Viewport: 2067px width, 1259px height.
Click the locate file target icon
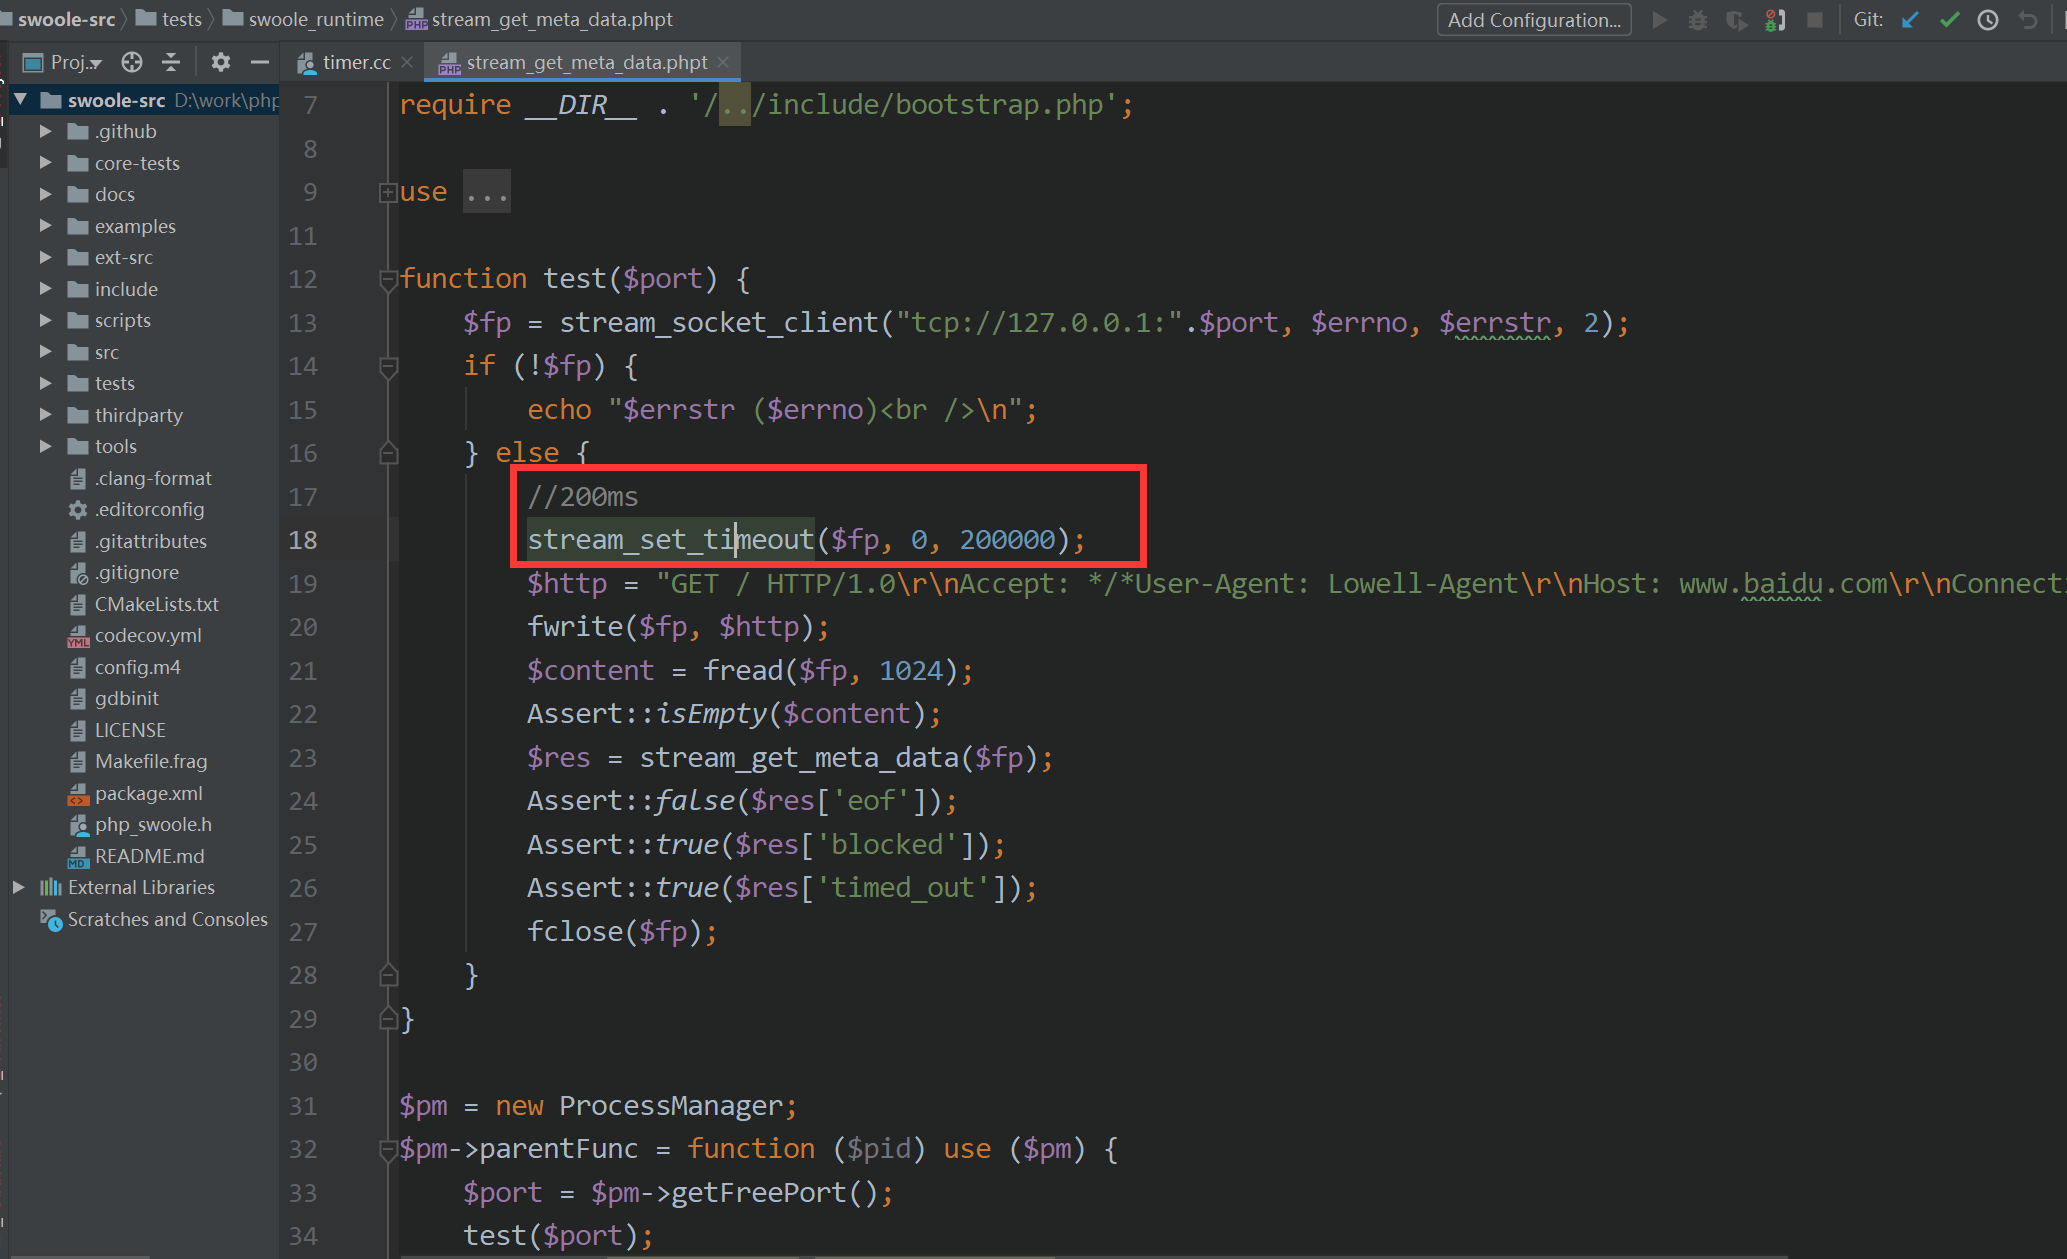click(x=132, y=62)
